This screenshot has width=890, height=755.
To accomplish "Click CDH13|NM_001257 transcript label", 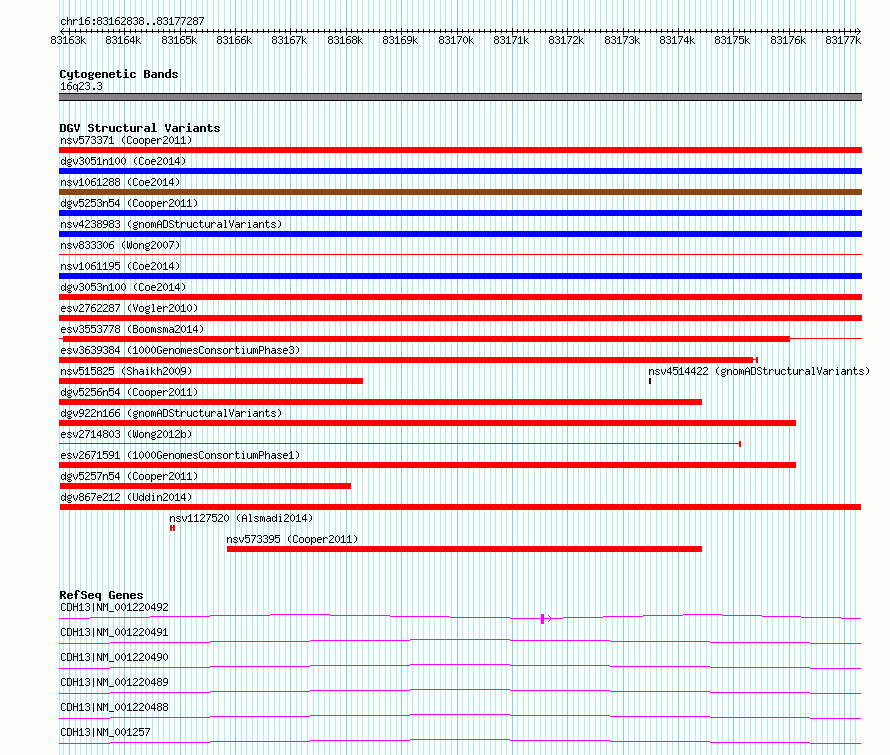I will [x=105, y=732].
